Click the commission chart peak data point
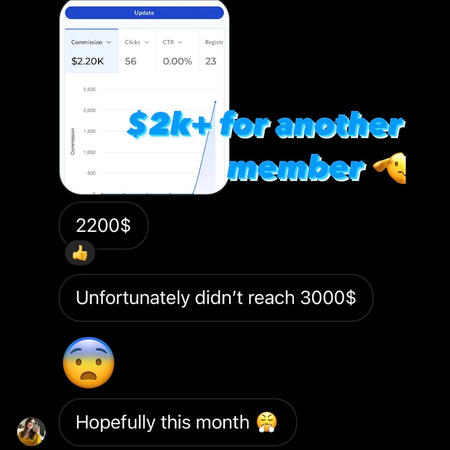This screenshot has height=450, width=450. click(x=215, y=102)
